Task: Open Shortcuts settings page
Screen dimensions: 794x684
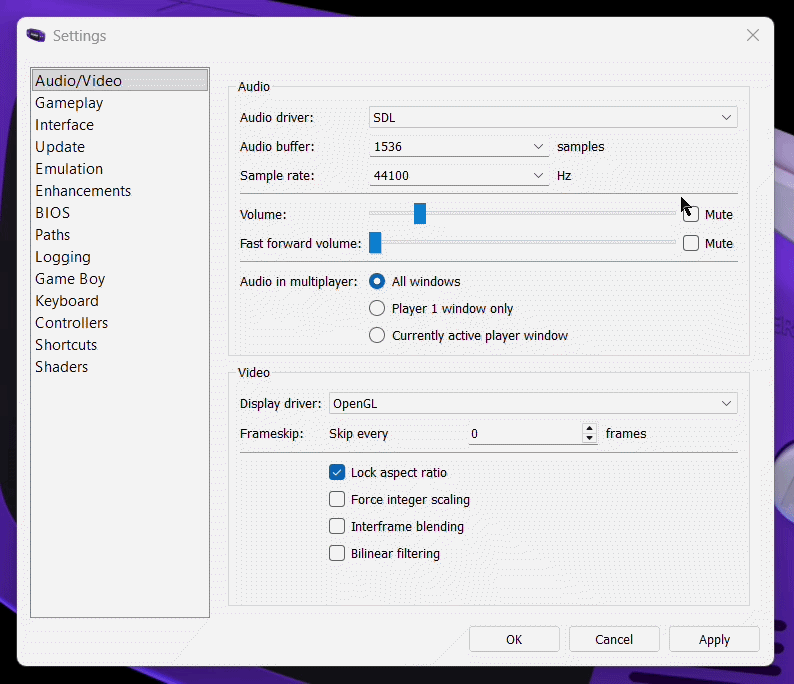Action: click(x=120, y=345)
